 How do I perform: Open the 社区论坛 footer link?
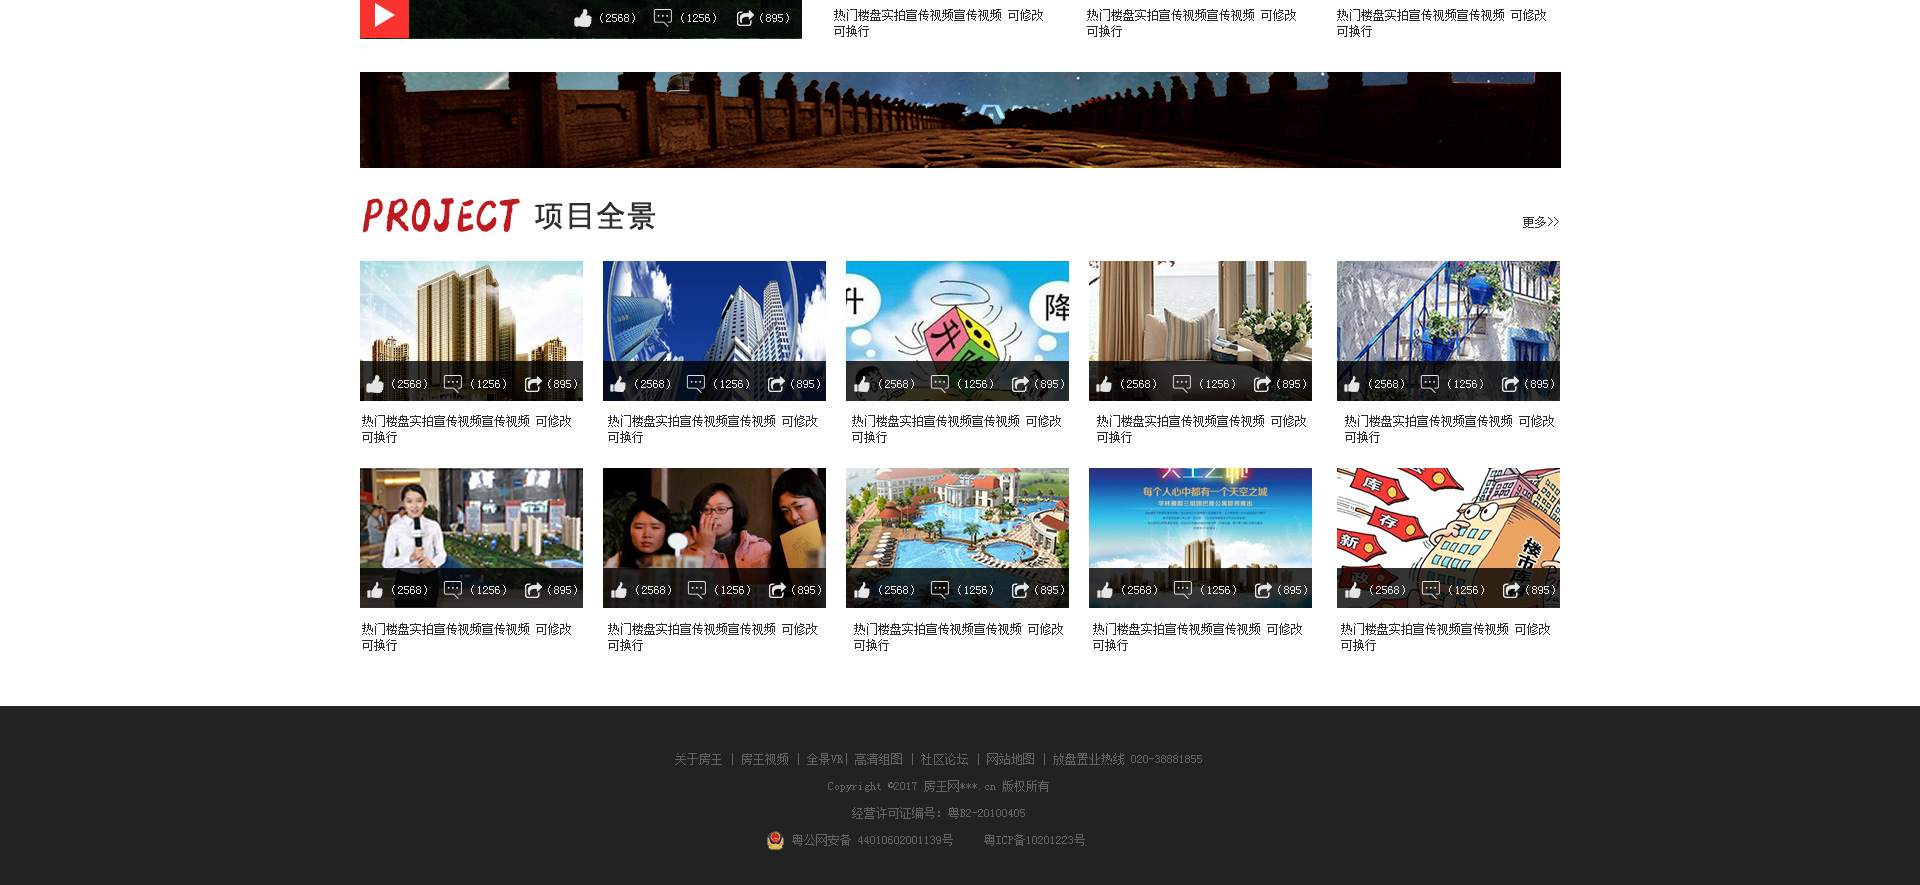pyautogui.click(x=944, y=760)
